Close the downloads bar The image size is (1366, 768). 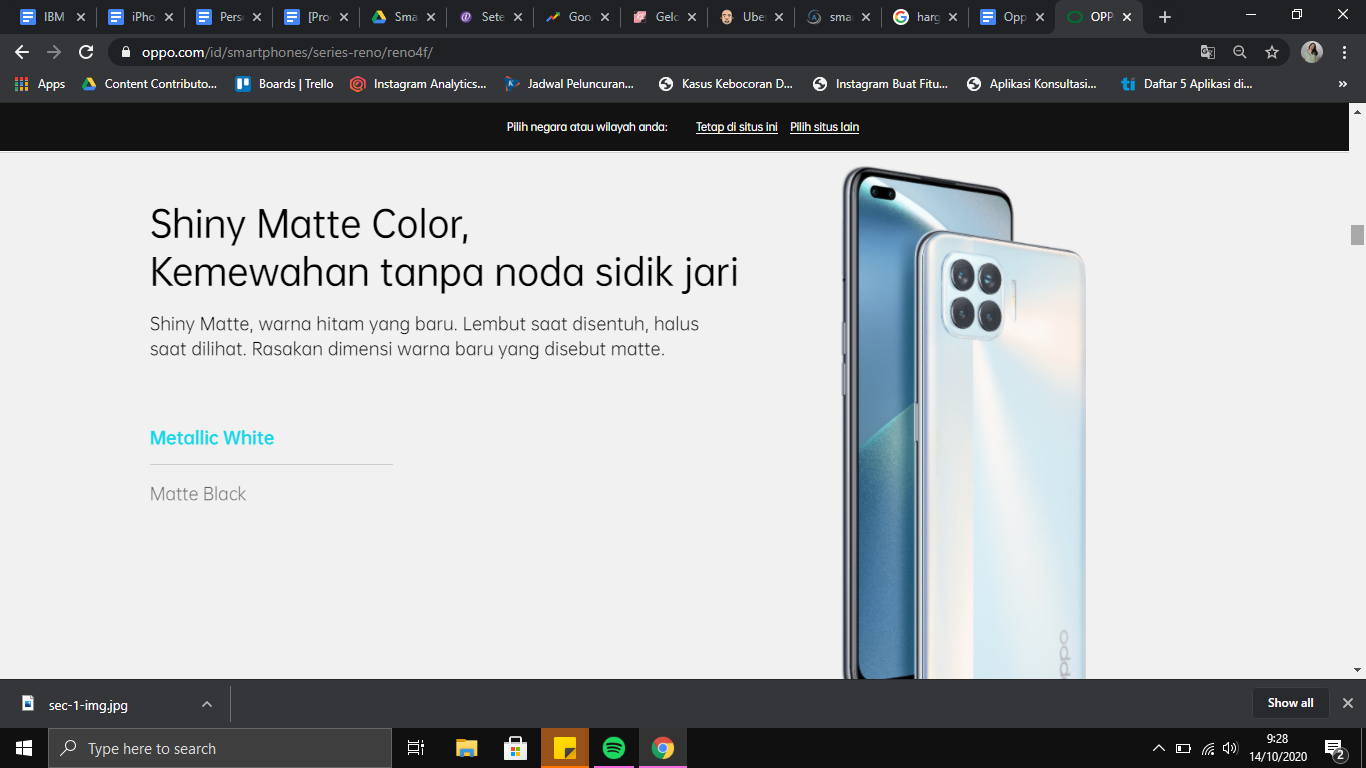pos(1347,703)
